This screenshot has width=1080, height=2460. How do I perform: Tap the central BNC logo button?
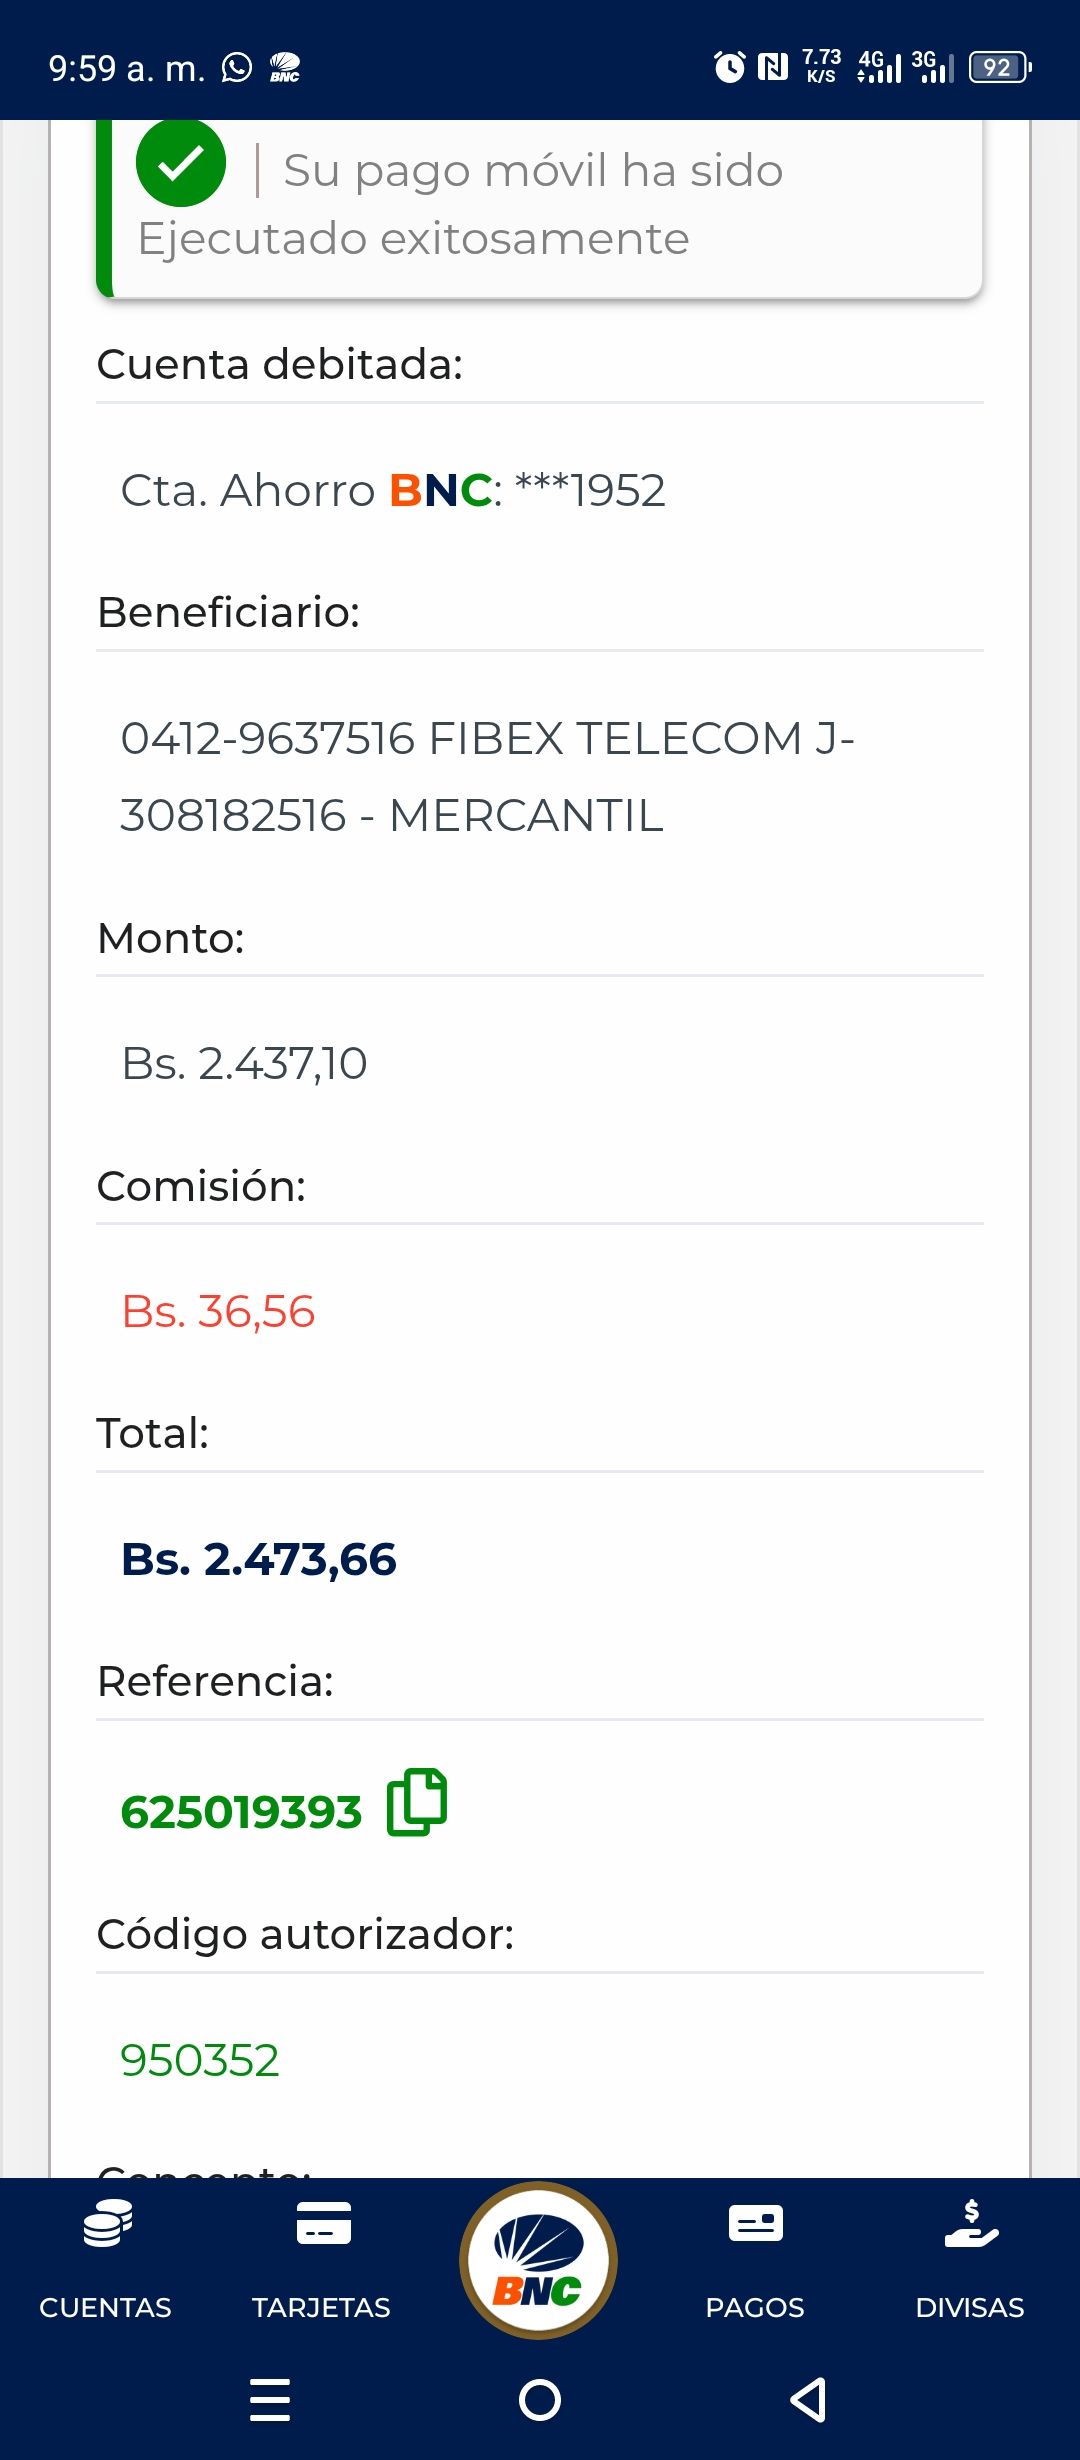[x=538, y=2261]
